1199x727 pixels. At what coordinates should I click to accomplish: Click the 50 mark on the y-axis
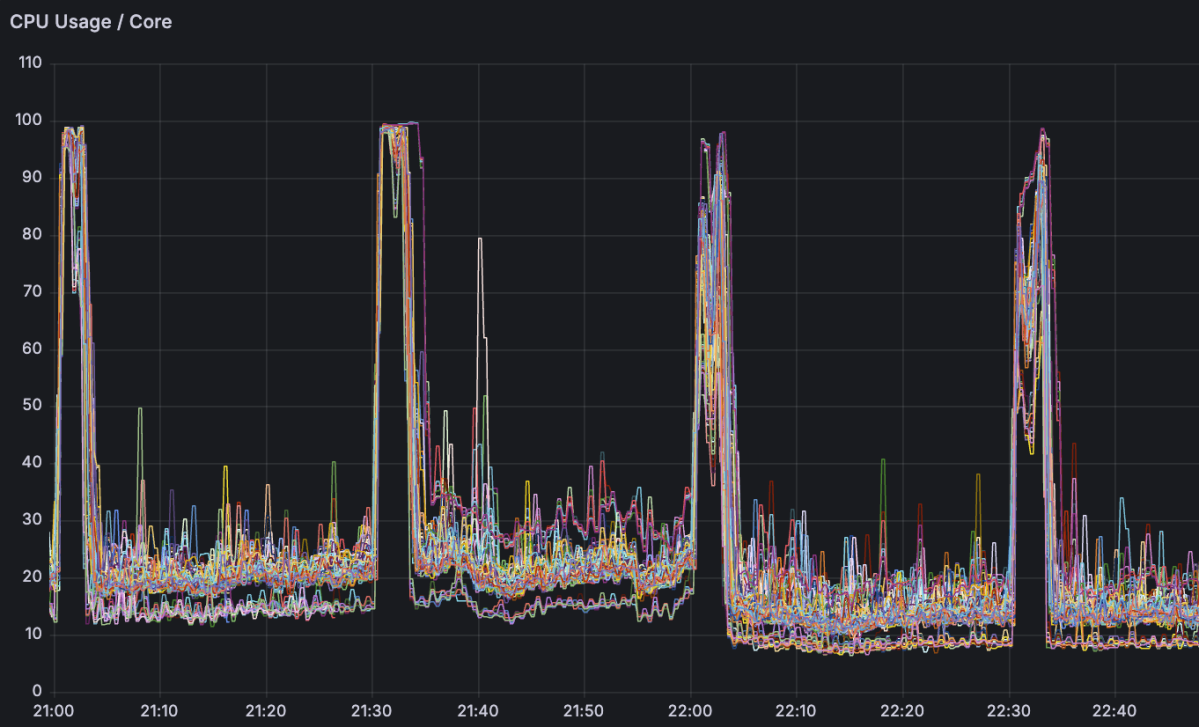pos(34,404)
